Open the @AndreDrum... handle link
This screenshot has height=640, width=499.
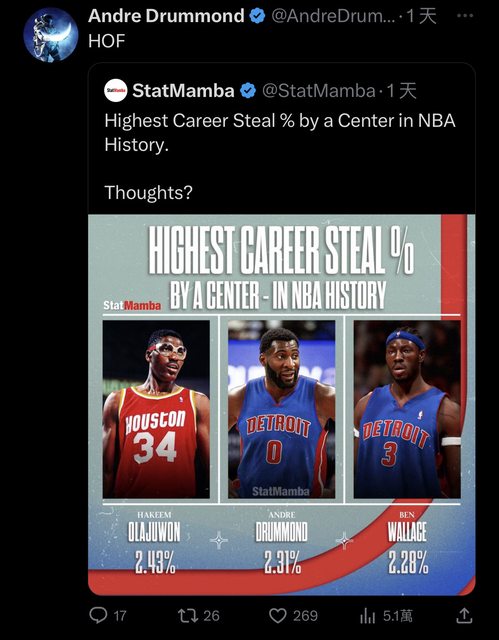[x=333, y=16]
